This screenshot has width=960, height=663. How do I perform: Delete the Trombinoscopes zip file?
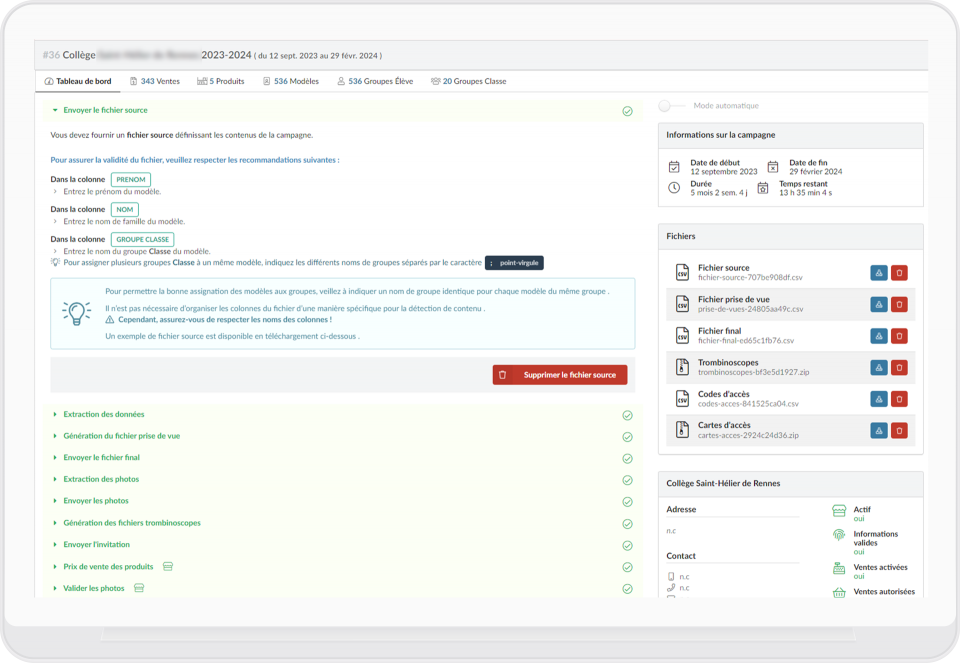(x=899, y=367)
